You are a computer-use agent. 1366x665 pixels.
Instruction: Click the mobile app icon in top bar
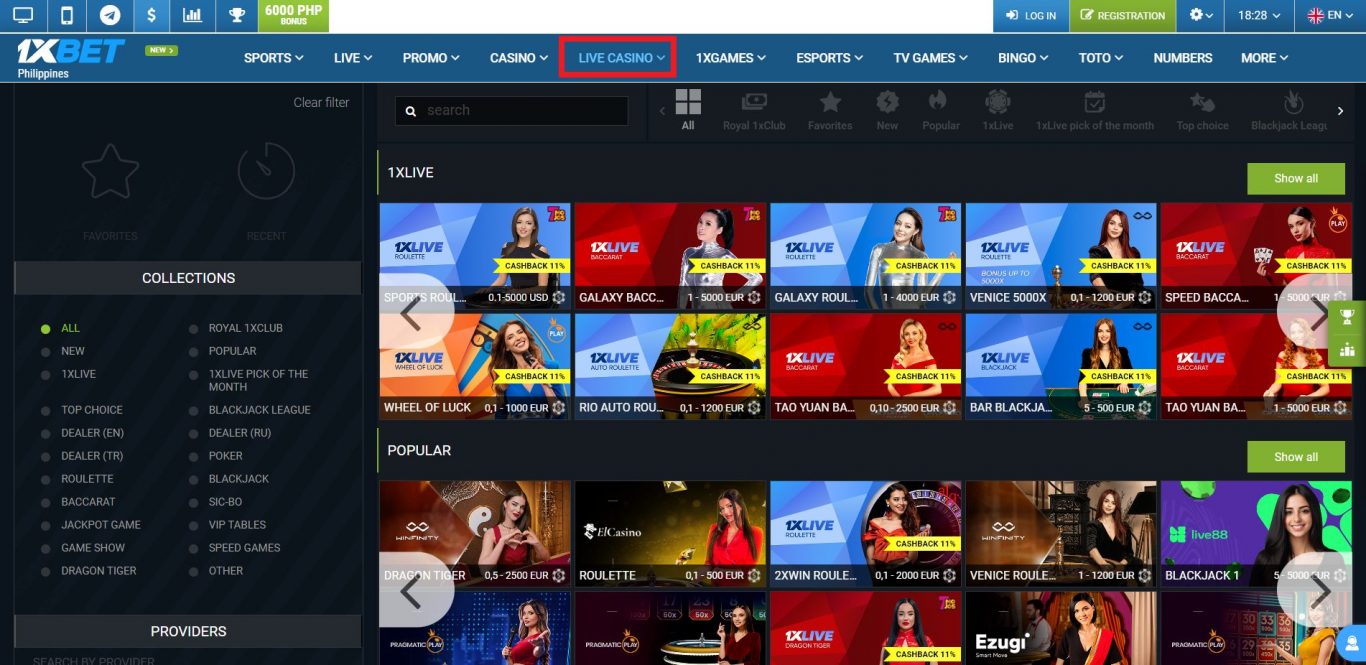(66, 16)
